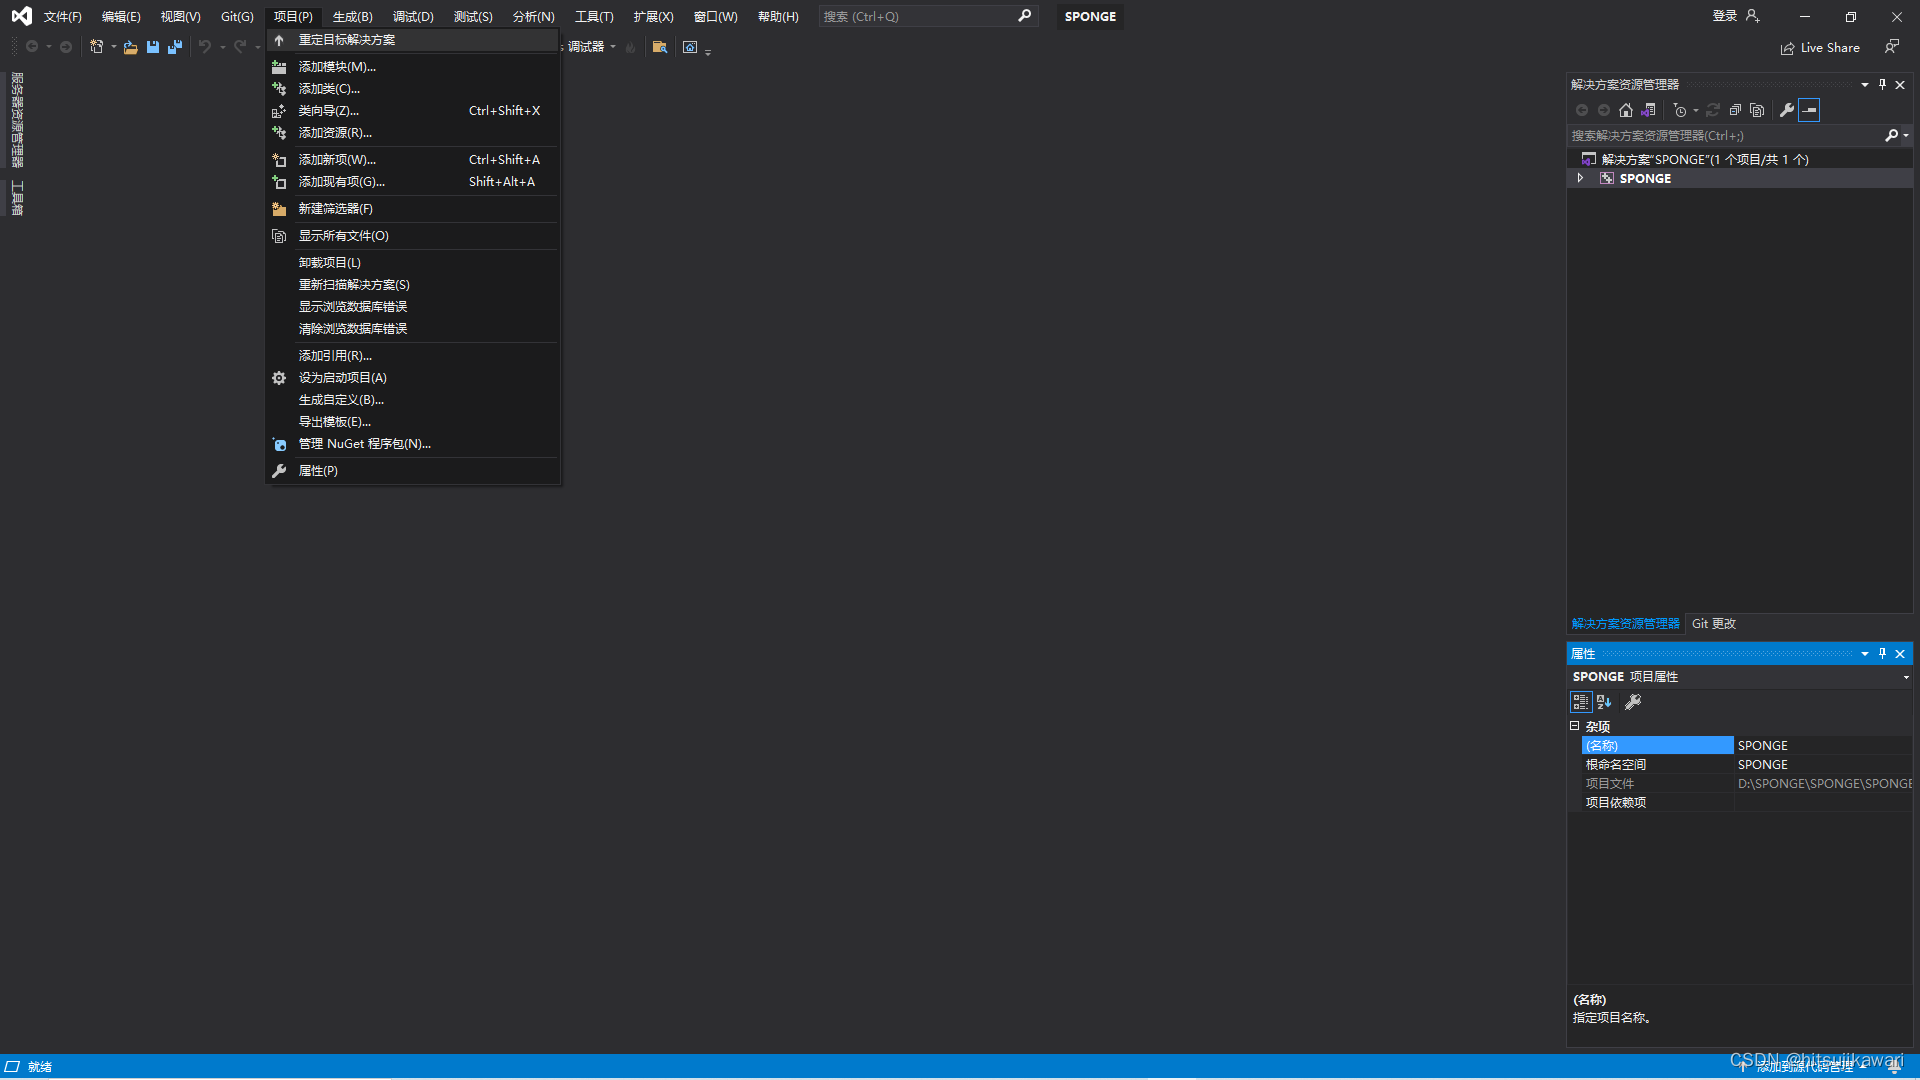Viewport: 1920px width, 1080px height.
Task: Click the main search magnifier icon
Action: [x=1024, y=16]
